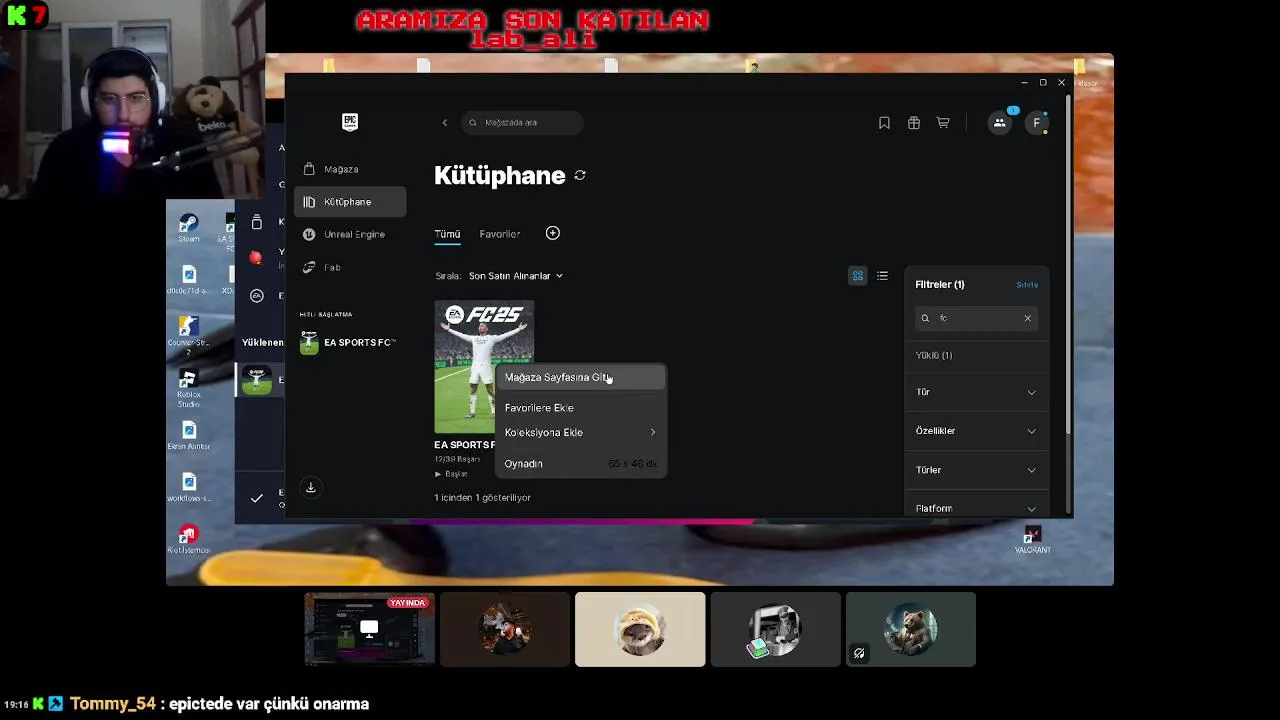Click the Başlat launch button under FC25

pos(451,474)
